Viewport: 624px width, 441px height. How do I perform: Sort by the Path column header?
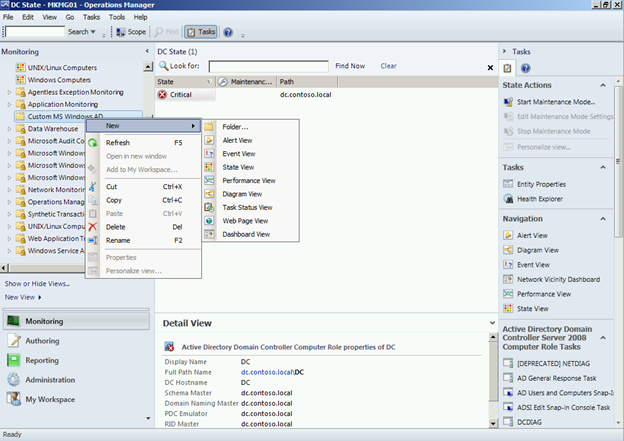(x=306, y=82)
